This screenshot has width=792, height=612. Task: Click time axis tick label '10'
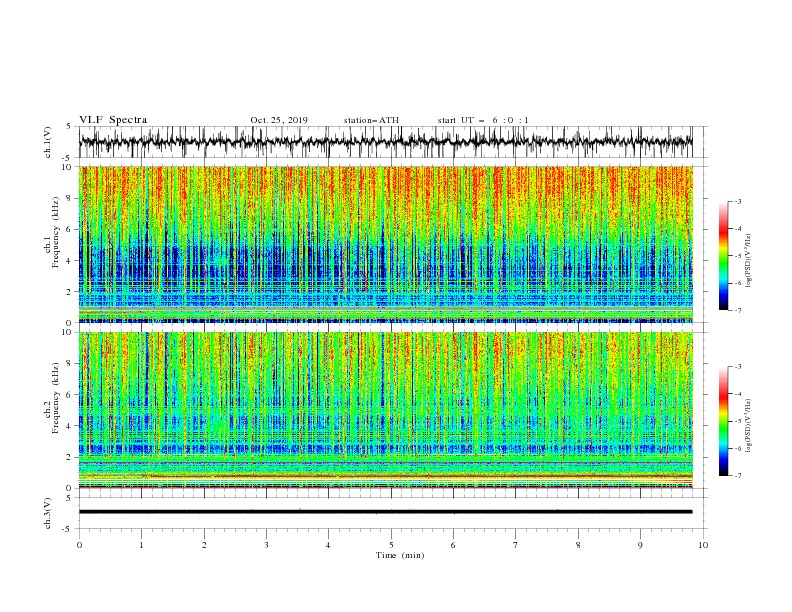[x=703, y=545]
